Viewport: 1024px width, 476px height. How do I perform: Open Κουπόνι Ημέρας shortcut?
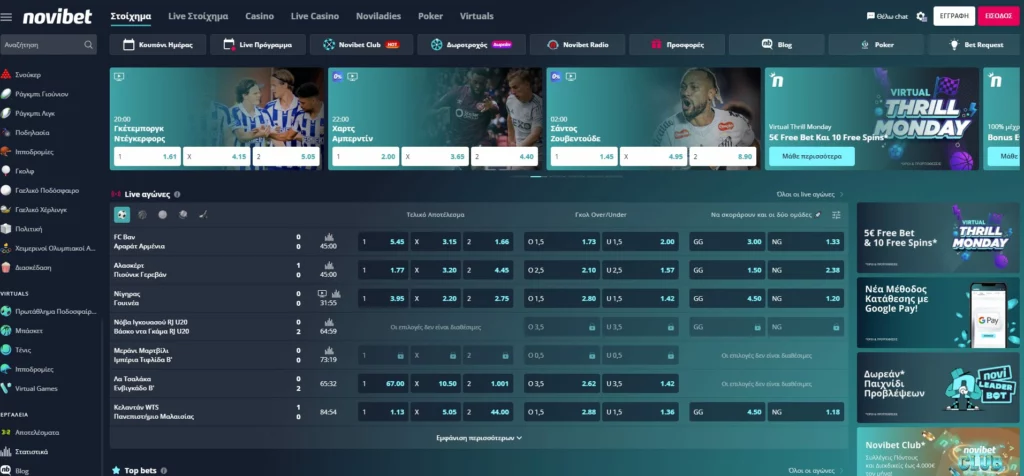click(x=158, y=45)
